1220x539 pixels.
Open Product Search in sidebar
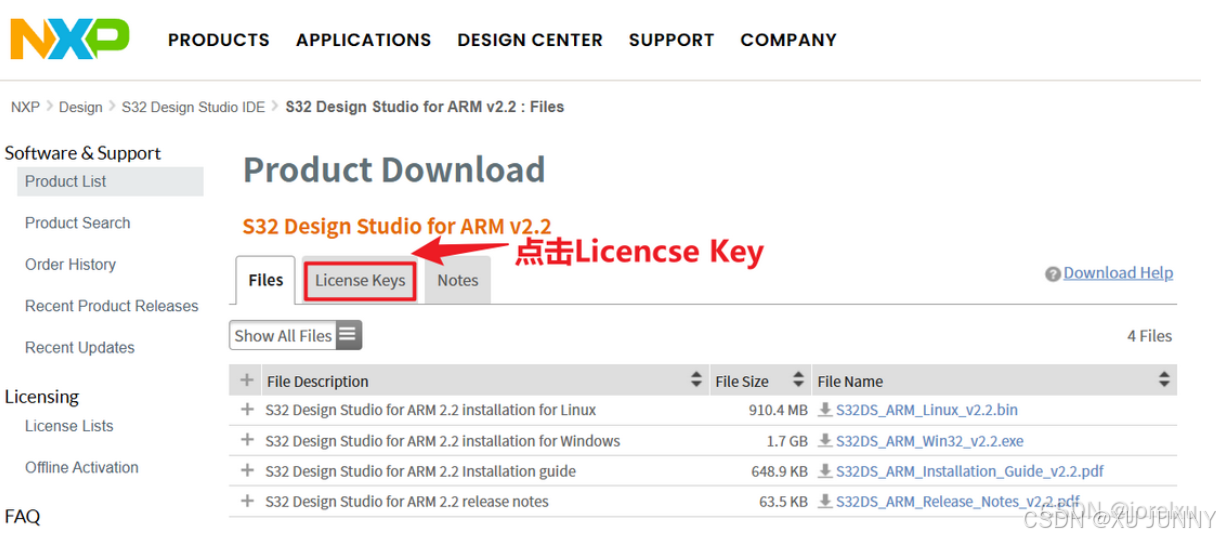click(78, 223)
